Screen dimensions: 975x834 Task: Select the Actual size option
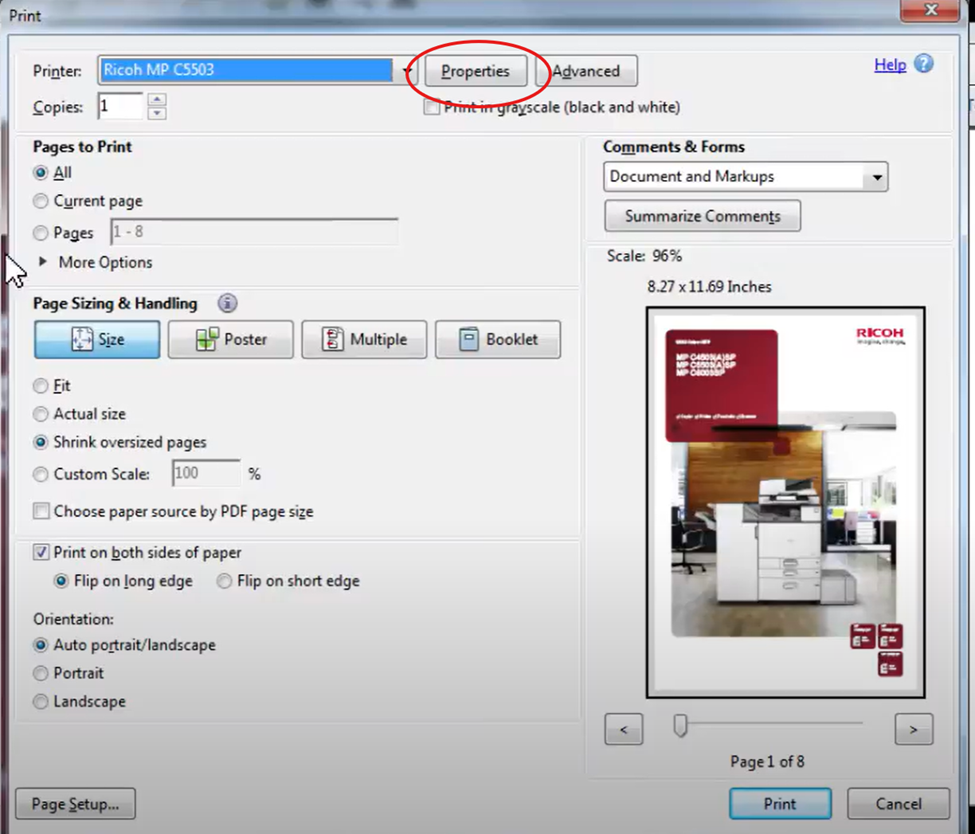[40, 414]
